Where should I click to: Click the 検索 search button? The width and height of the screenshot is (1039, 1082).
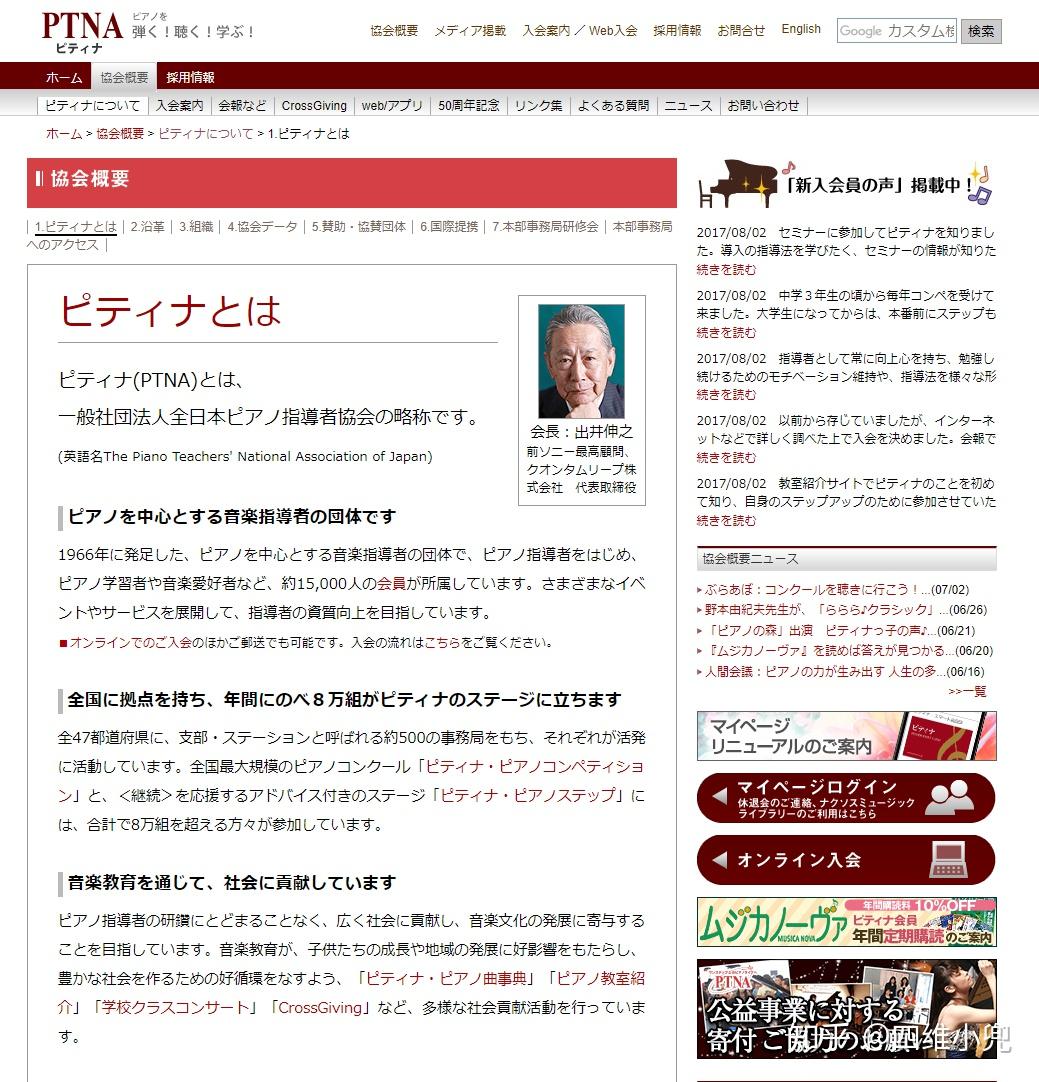pos(980,31)
